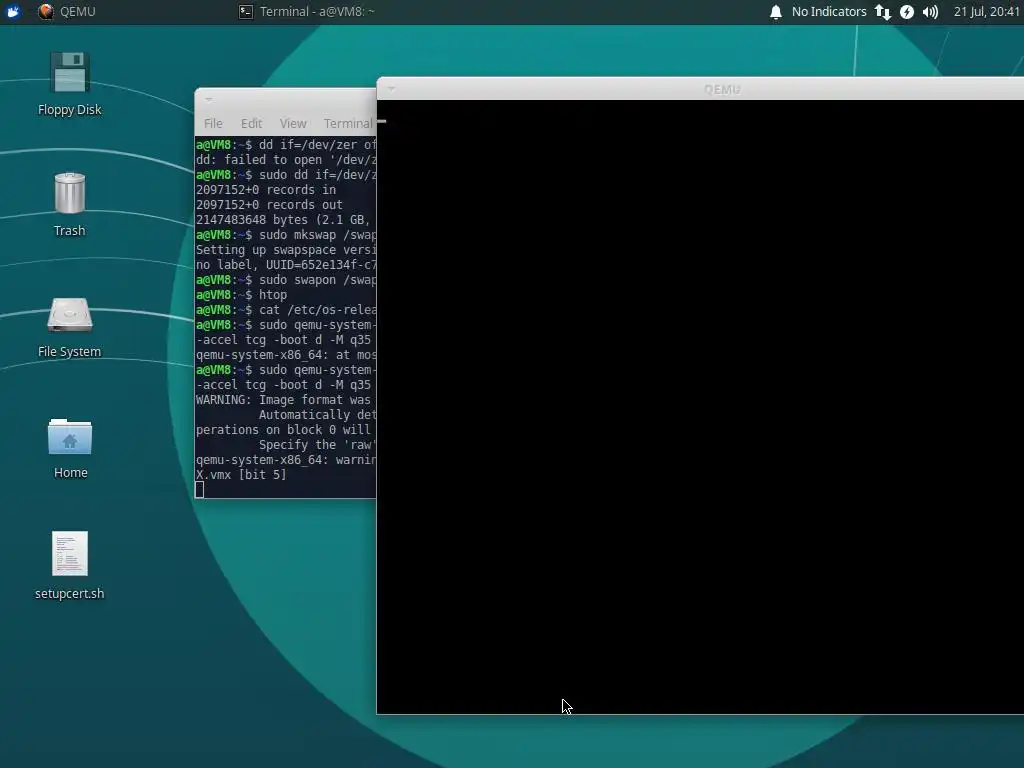Click the No Indicators panel text
1024x768 pixels.
[x=829, y=12]
